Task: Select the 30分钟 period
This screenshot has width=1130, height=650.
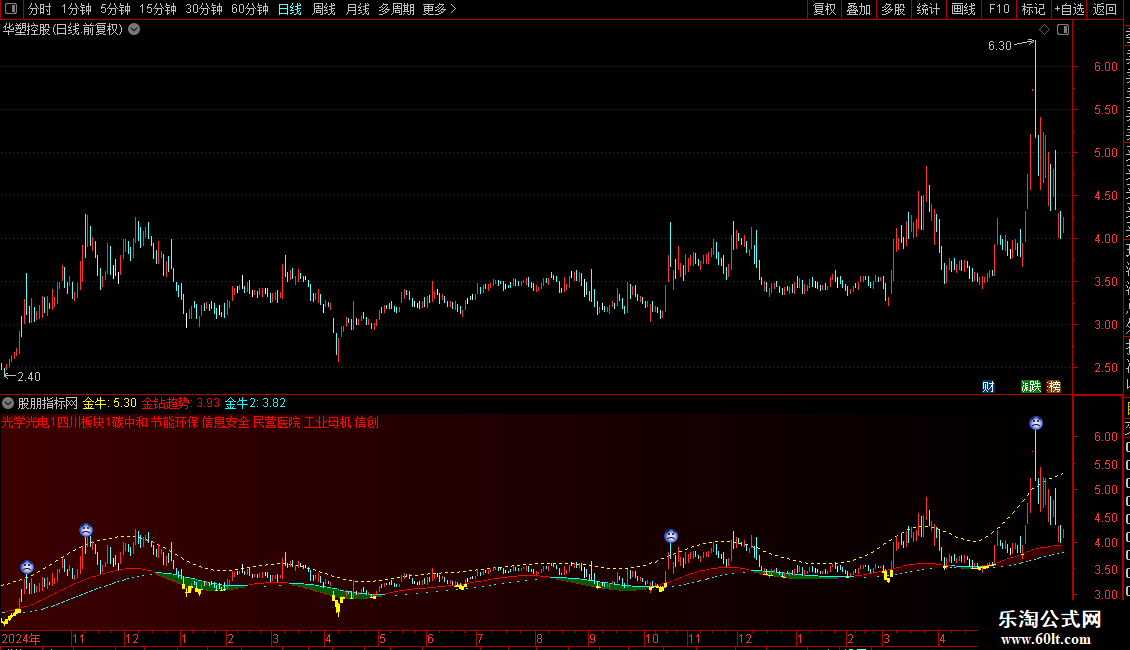Action: pyautogui.click(x=204, y=9)
